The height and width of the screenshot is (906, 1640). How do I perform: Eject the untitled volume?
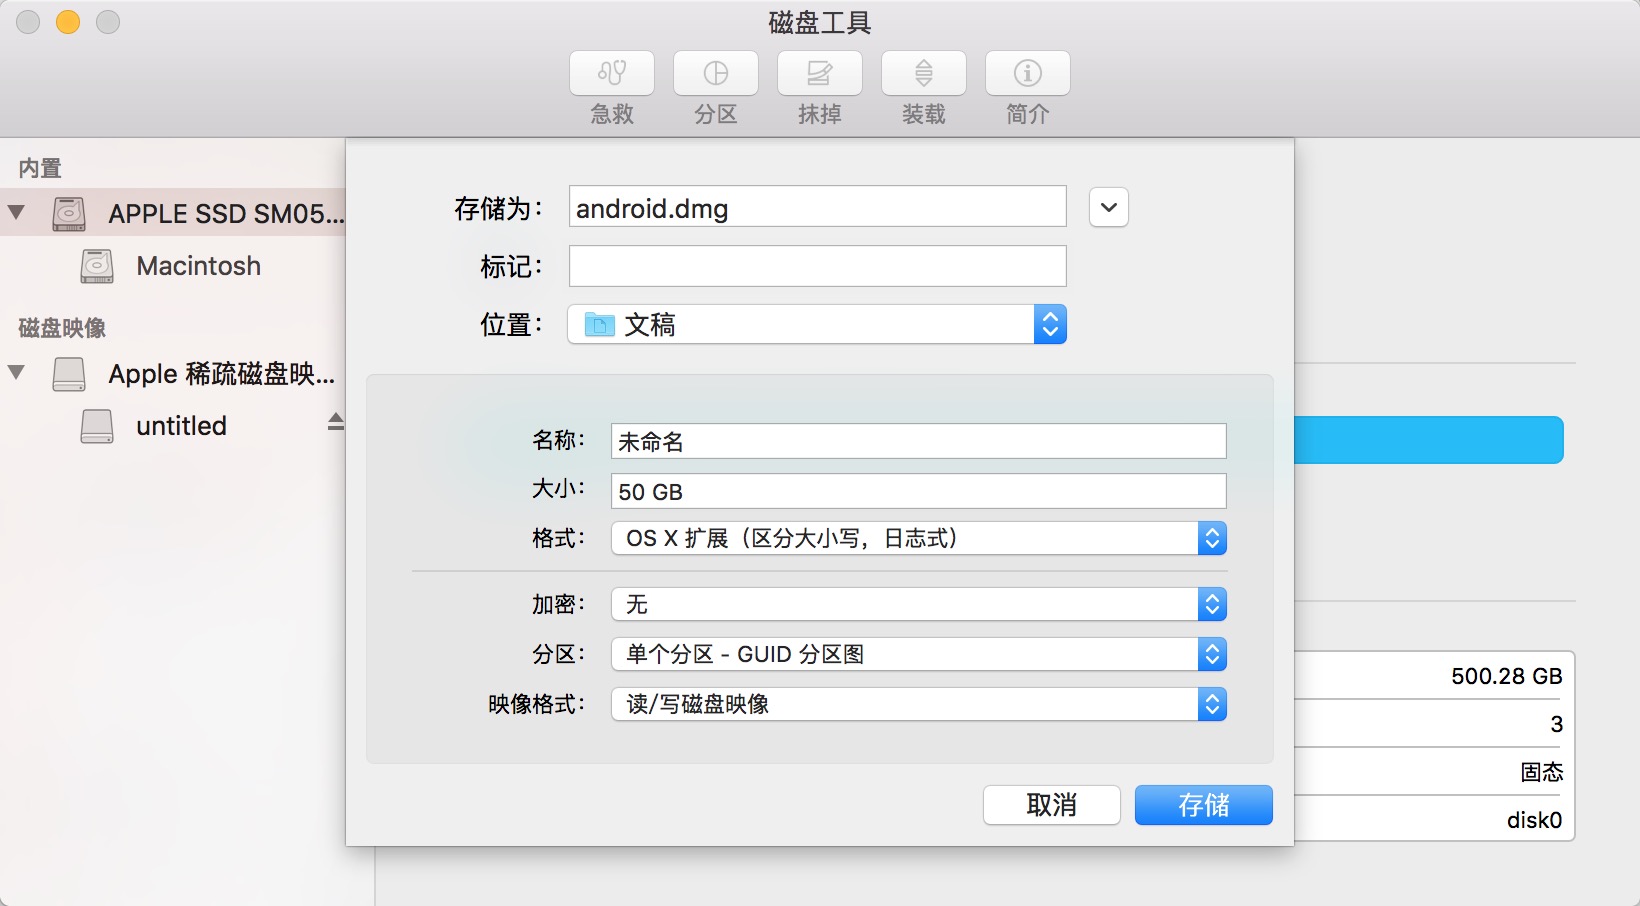click(x=336, y=422)
